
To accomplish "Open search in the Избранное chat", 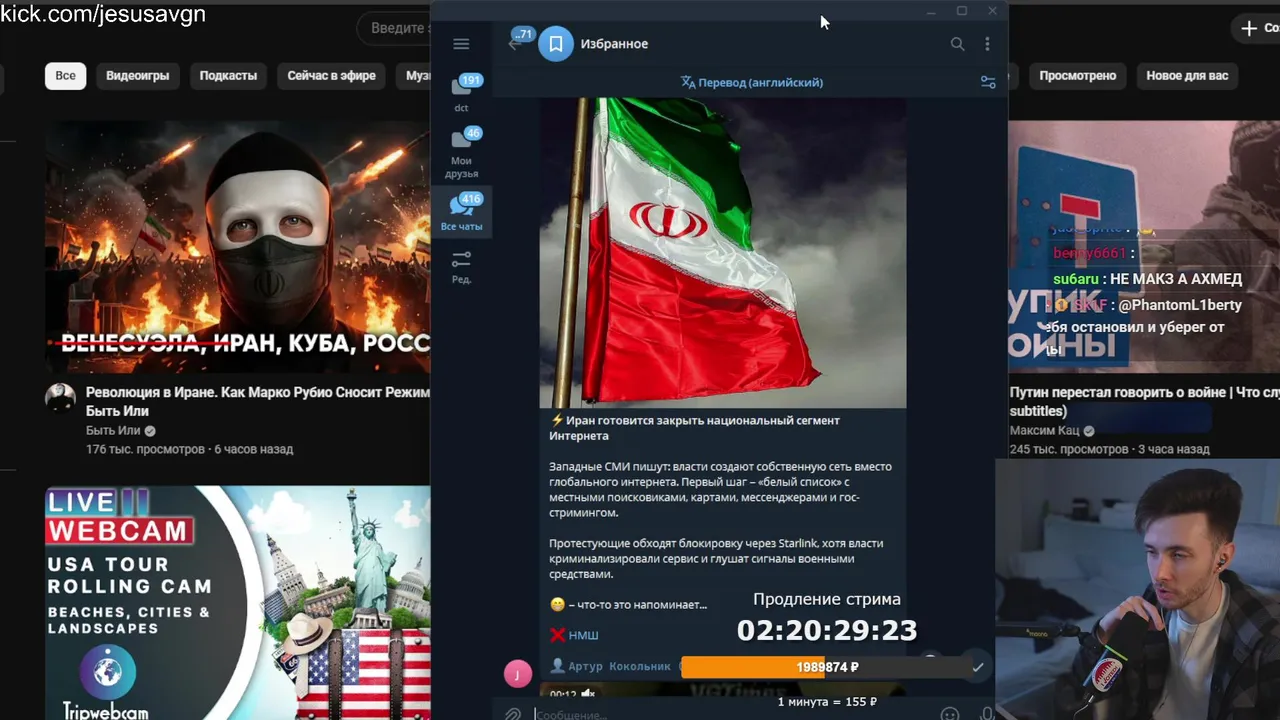I will 957,44.
